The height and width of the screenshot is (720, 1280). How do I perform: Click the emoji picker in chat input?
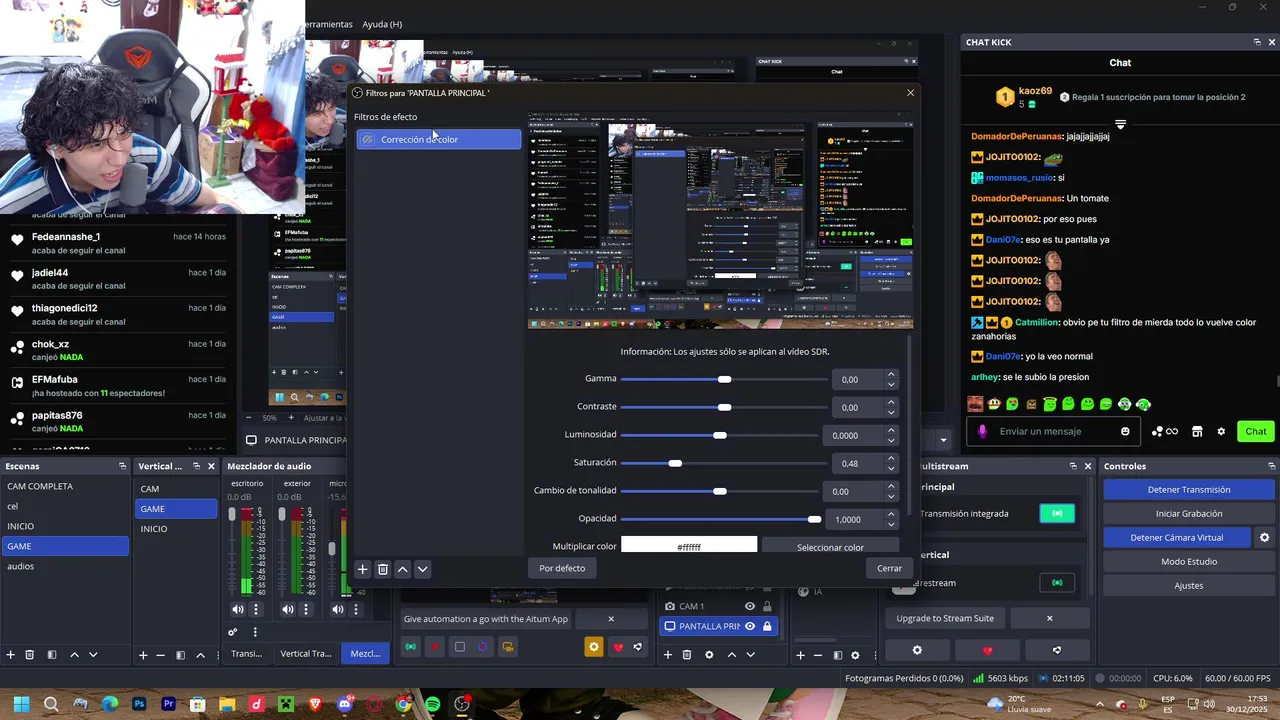(1125, 431)
